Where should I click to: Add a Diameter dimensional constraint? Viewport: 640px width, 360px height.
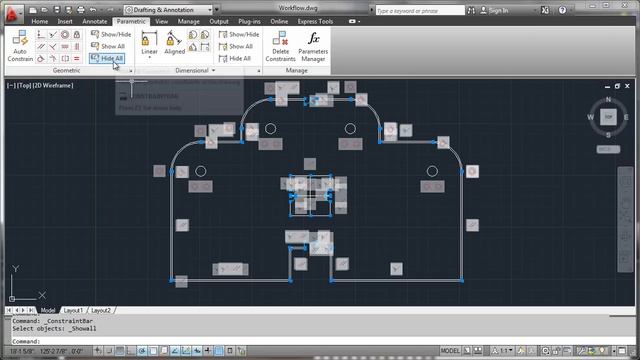pyautogui.click(x=205, y=35)
